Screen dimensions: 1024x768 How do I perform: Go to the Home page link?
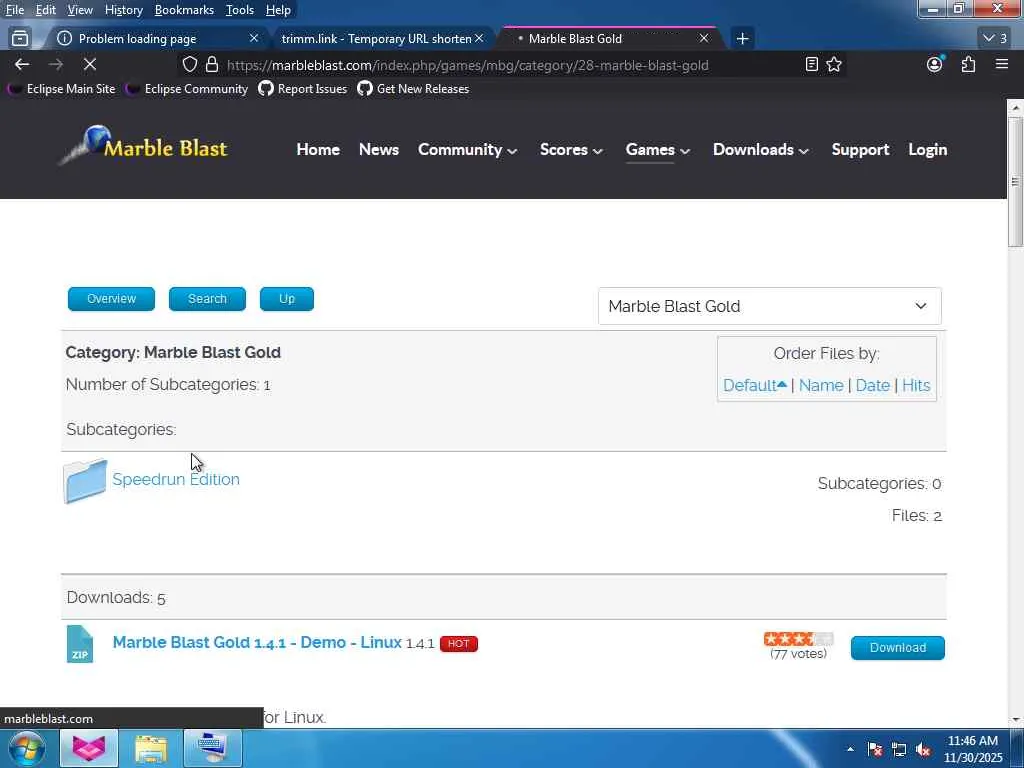pyautogui.click(x=318, y=150)
